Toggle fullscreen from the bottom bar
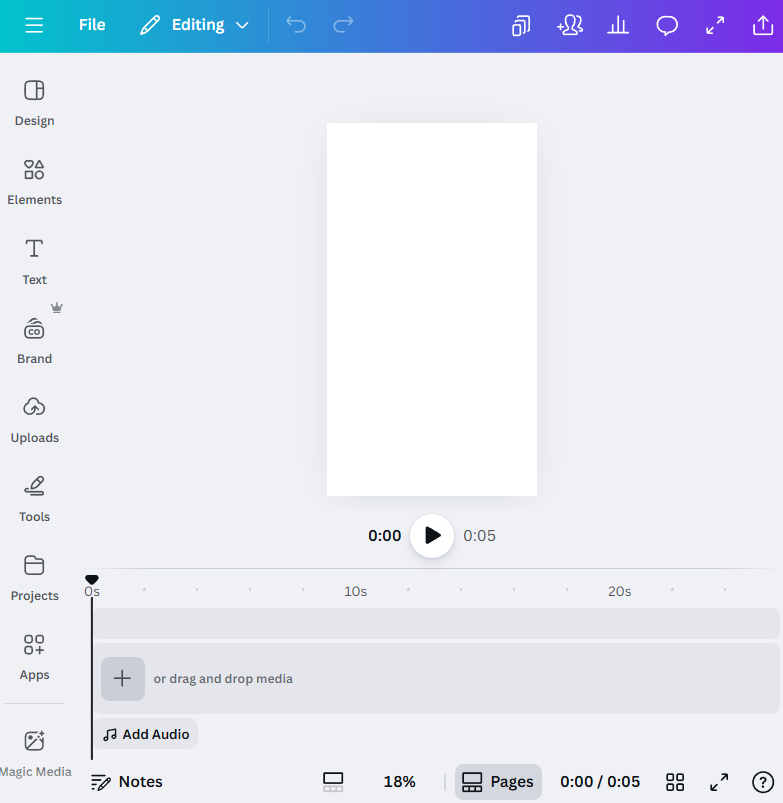The height and width of the screenshot is (803, 783). [x=719, y=782]
